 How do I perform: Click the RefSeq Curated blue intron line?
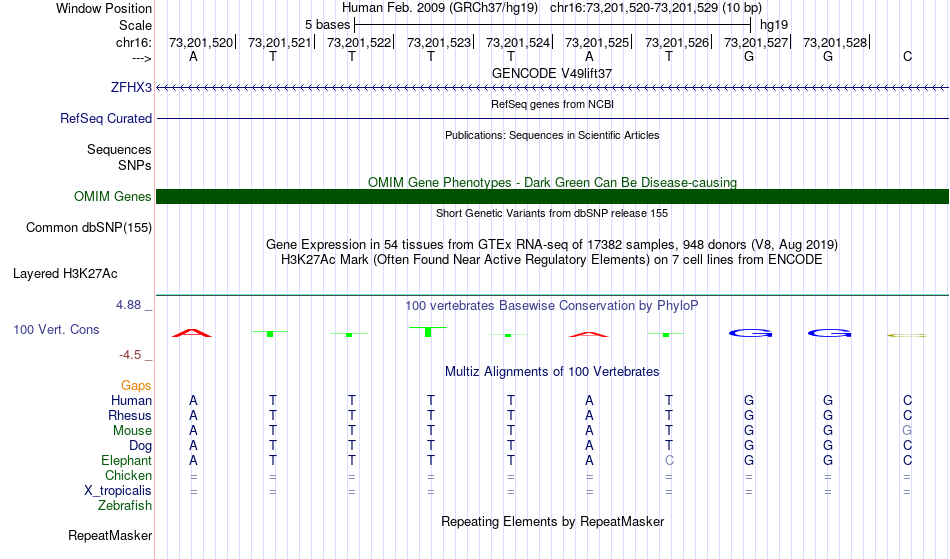(552, 119)
